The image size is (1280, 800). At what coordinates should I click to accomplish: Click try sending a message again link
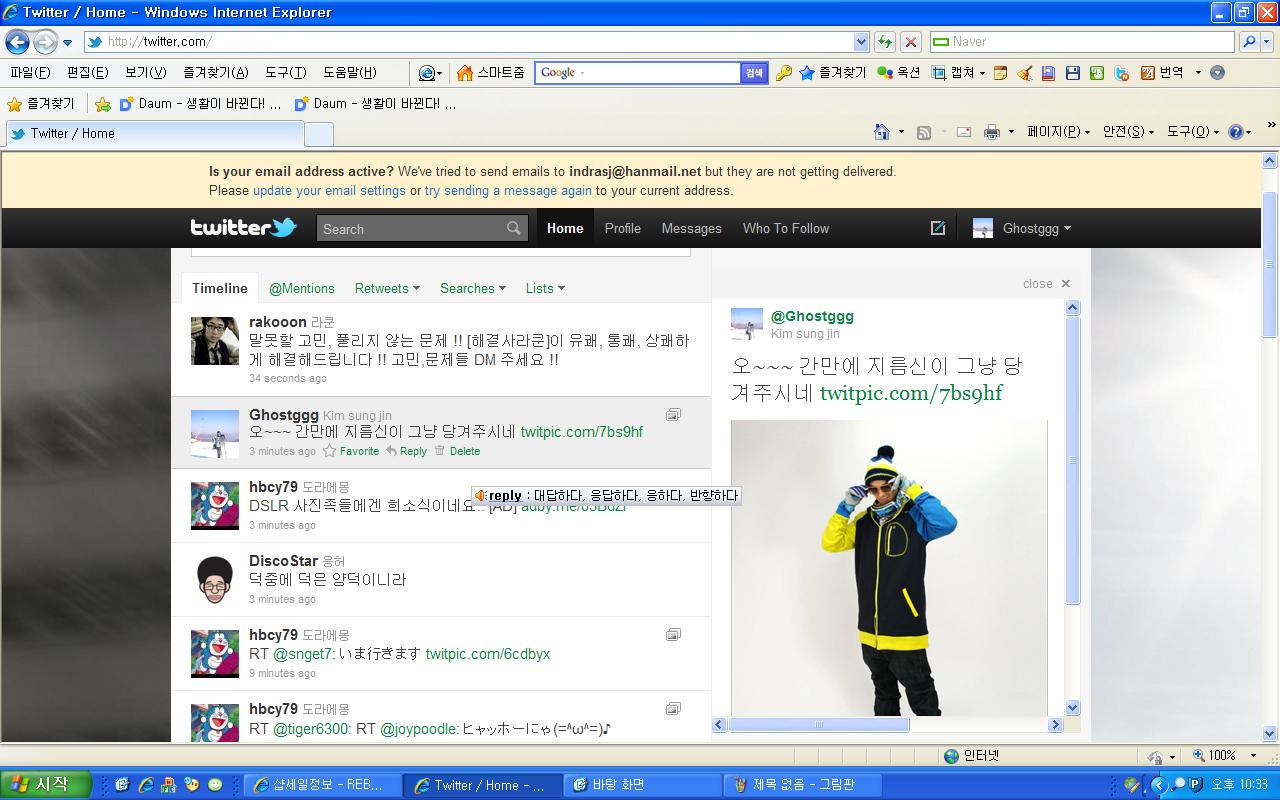[508, 190]
